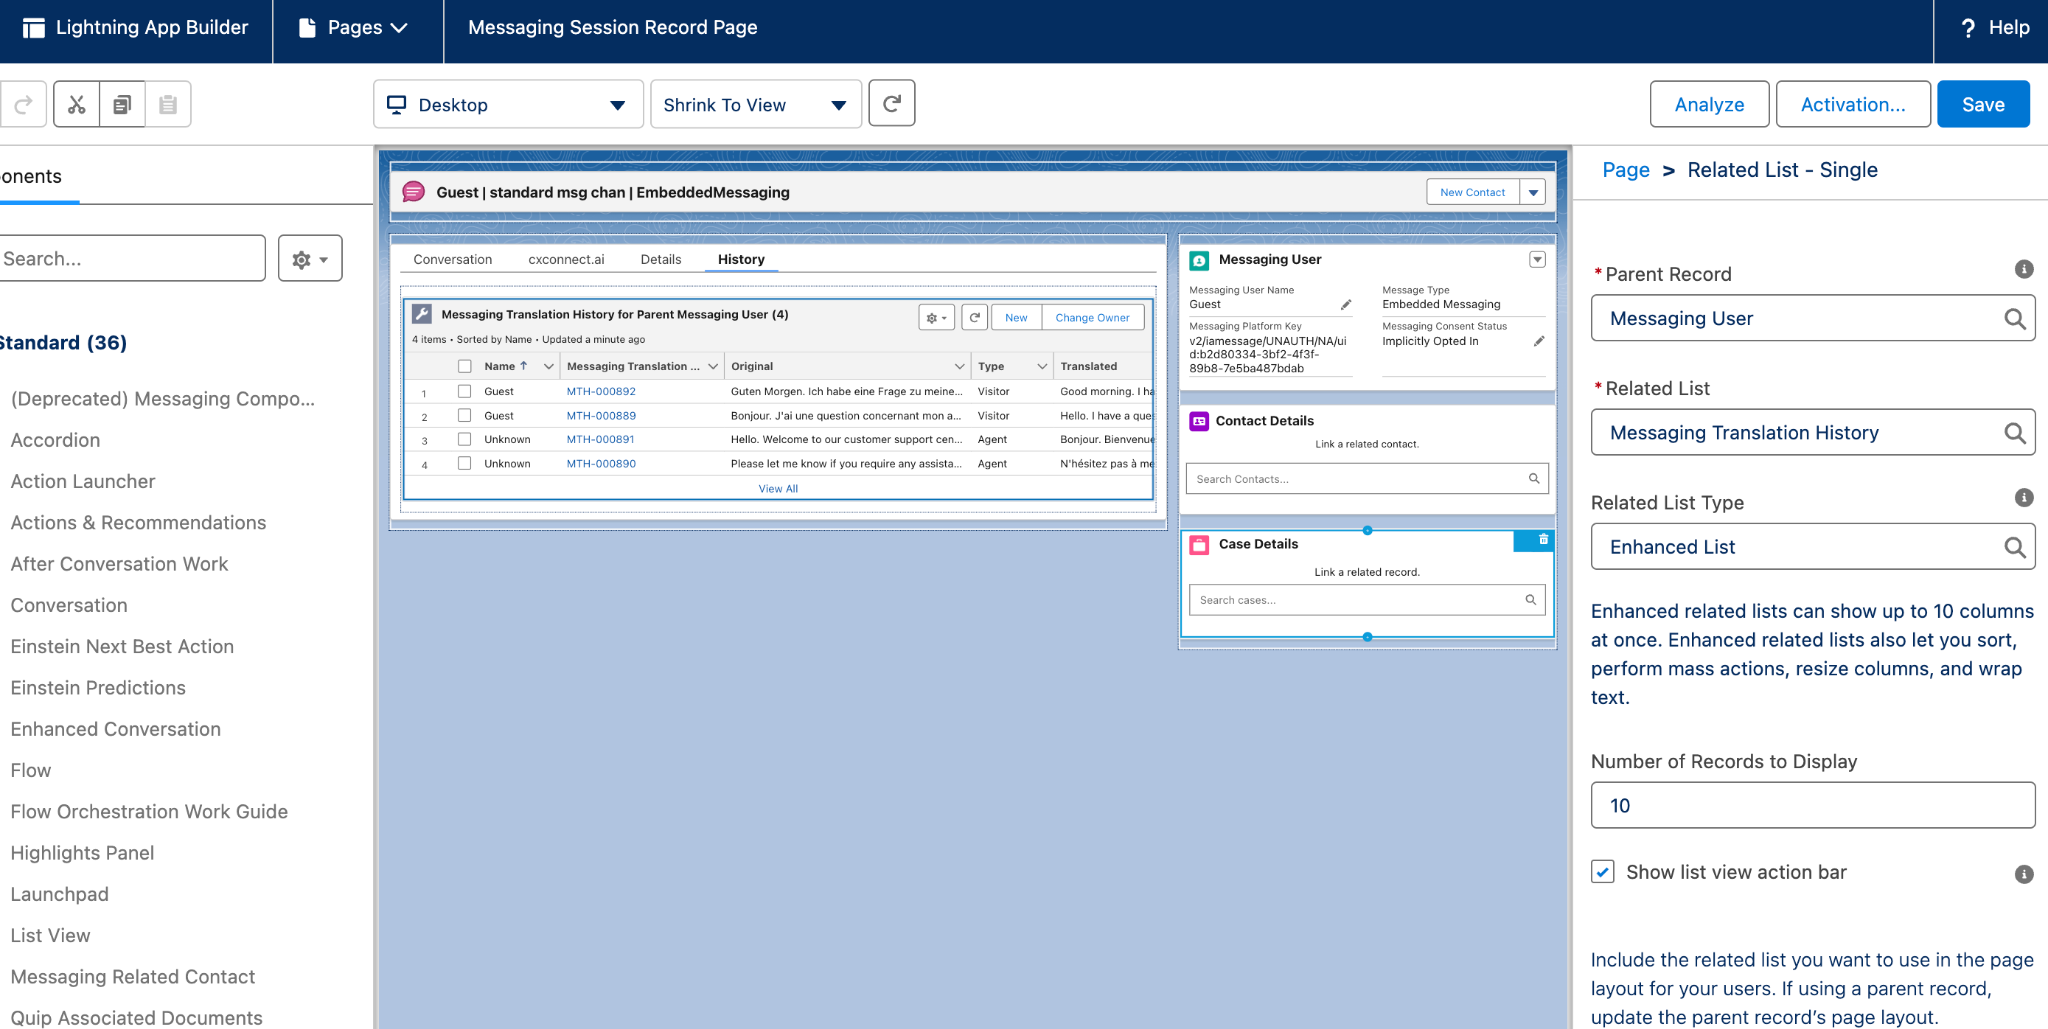Screen dimensions: 2048x1029
Task: Click the messaging session chat bubble icon
Action: (x=413, y=192)
